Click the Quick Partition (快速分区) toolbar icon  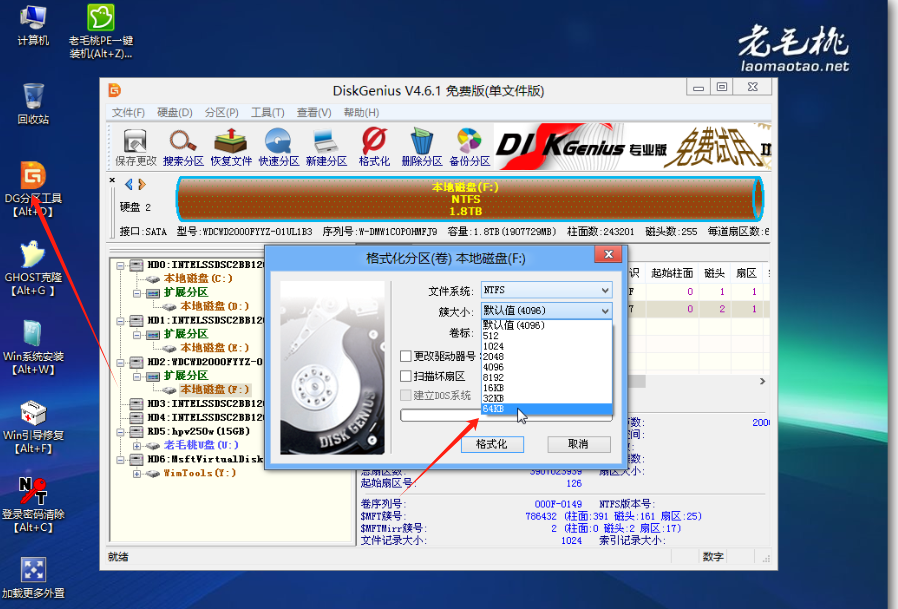(x=278, y=147)
